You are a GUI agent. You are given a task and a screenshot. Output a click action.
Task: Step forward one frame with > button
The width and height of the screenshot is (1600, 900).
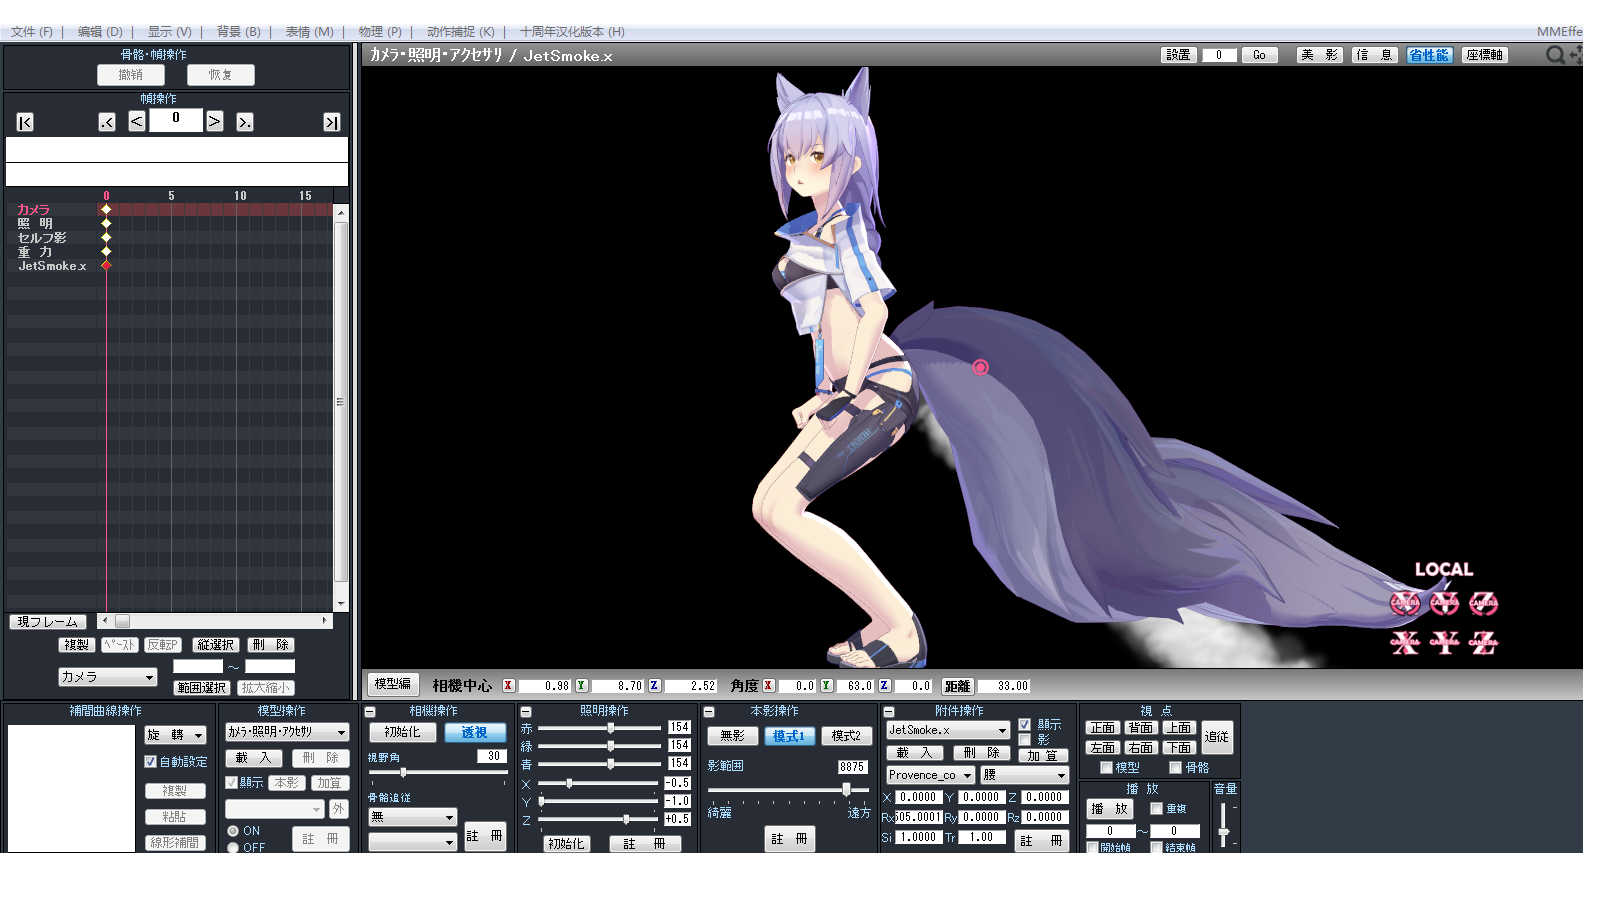tap(214, 122)
